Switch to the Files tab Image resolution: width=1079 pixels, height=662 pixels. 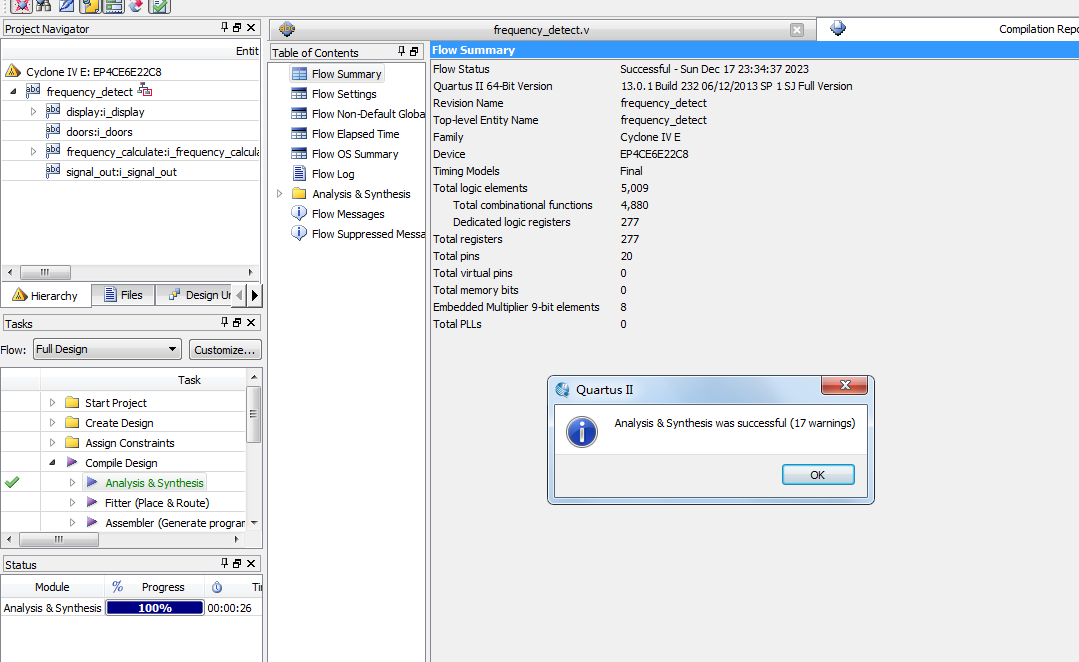pos(123,295)
